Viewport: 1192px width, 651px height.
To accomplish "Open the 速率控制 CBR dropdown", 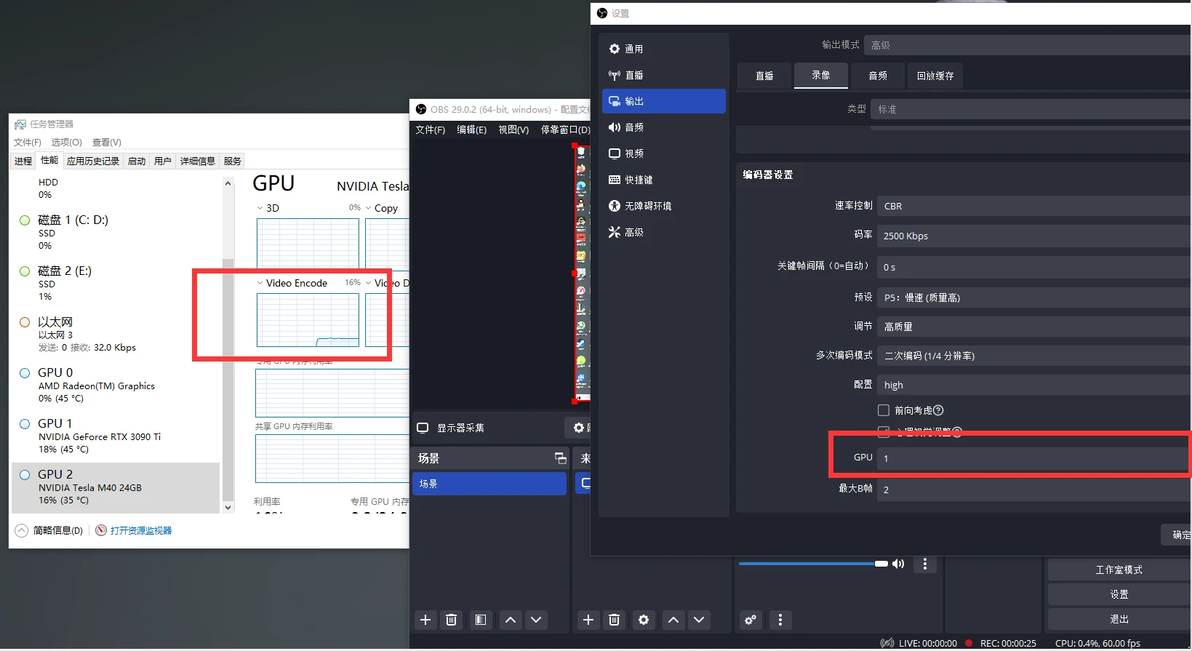I will pyautogui.click(x=1034, y=206).
